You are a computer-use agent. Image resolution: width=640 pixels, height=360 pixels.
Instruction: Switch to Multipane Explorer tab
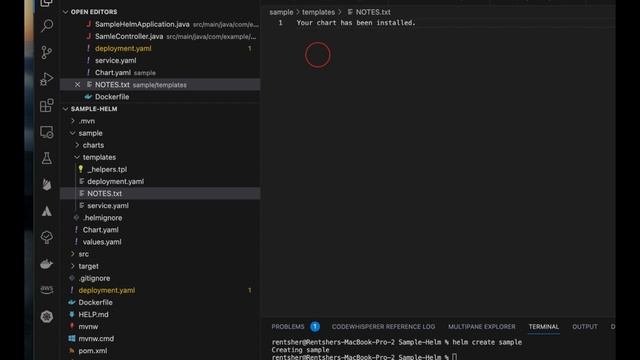click(x=482, y=327)
